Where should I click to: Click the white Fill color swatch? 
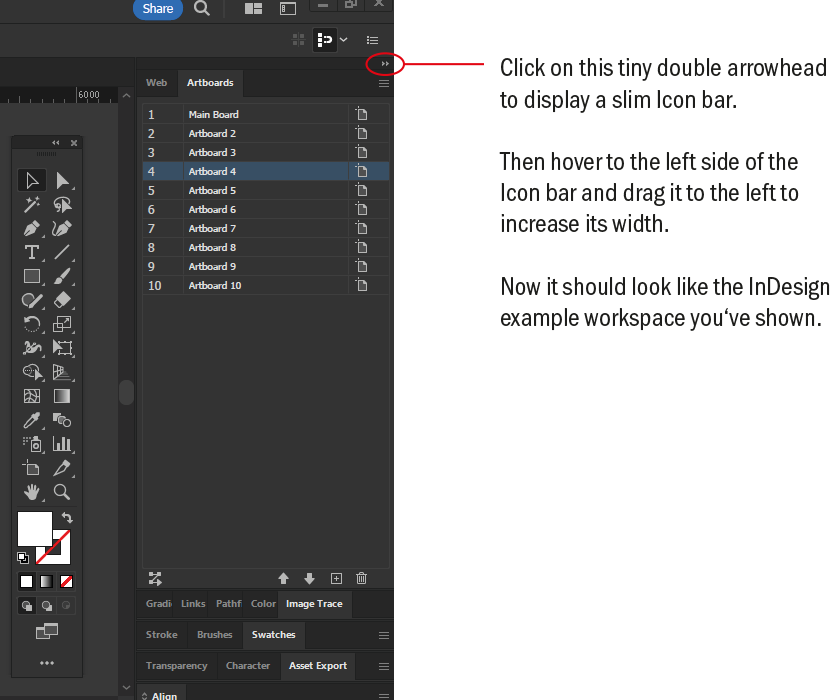point(34,528)
